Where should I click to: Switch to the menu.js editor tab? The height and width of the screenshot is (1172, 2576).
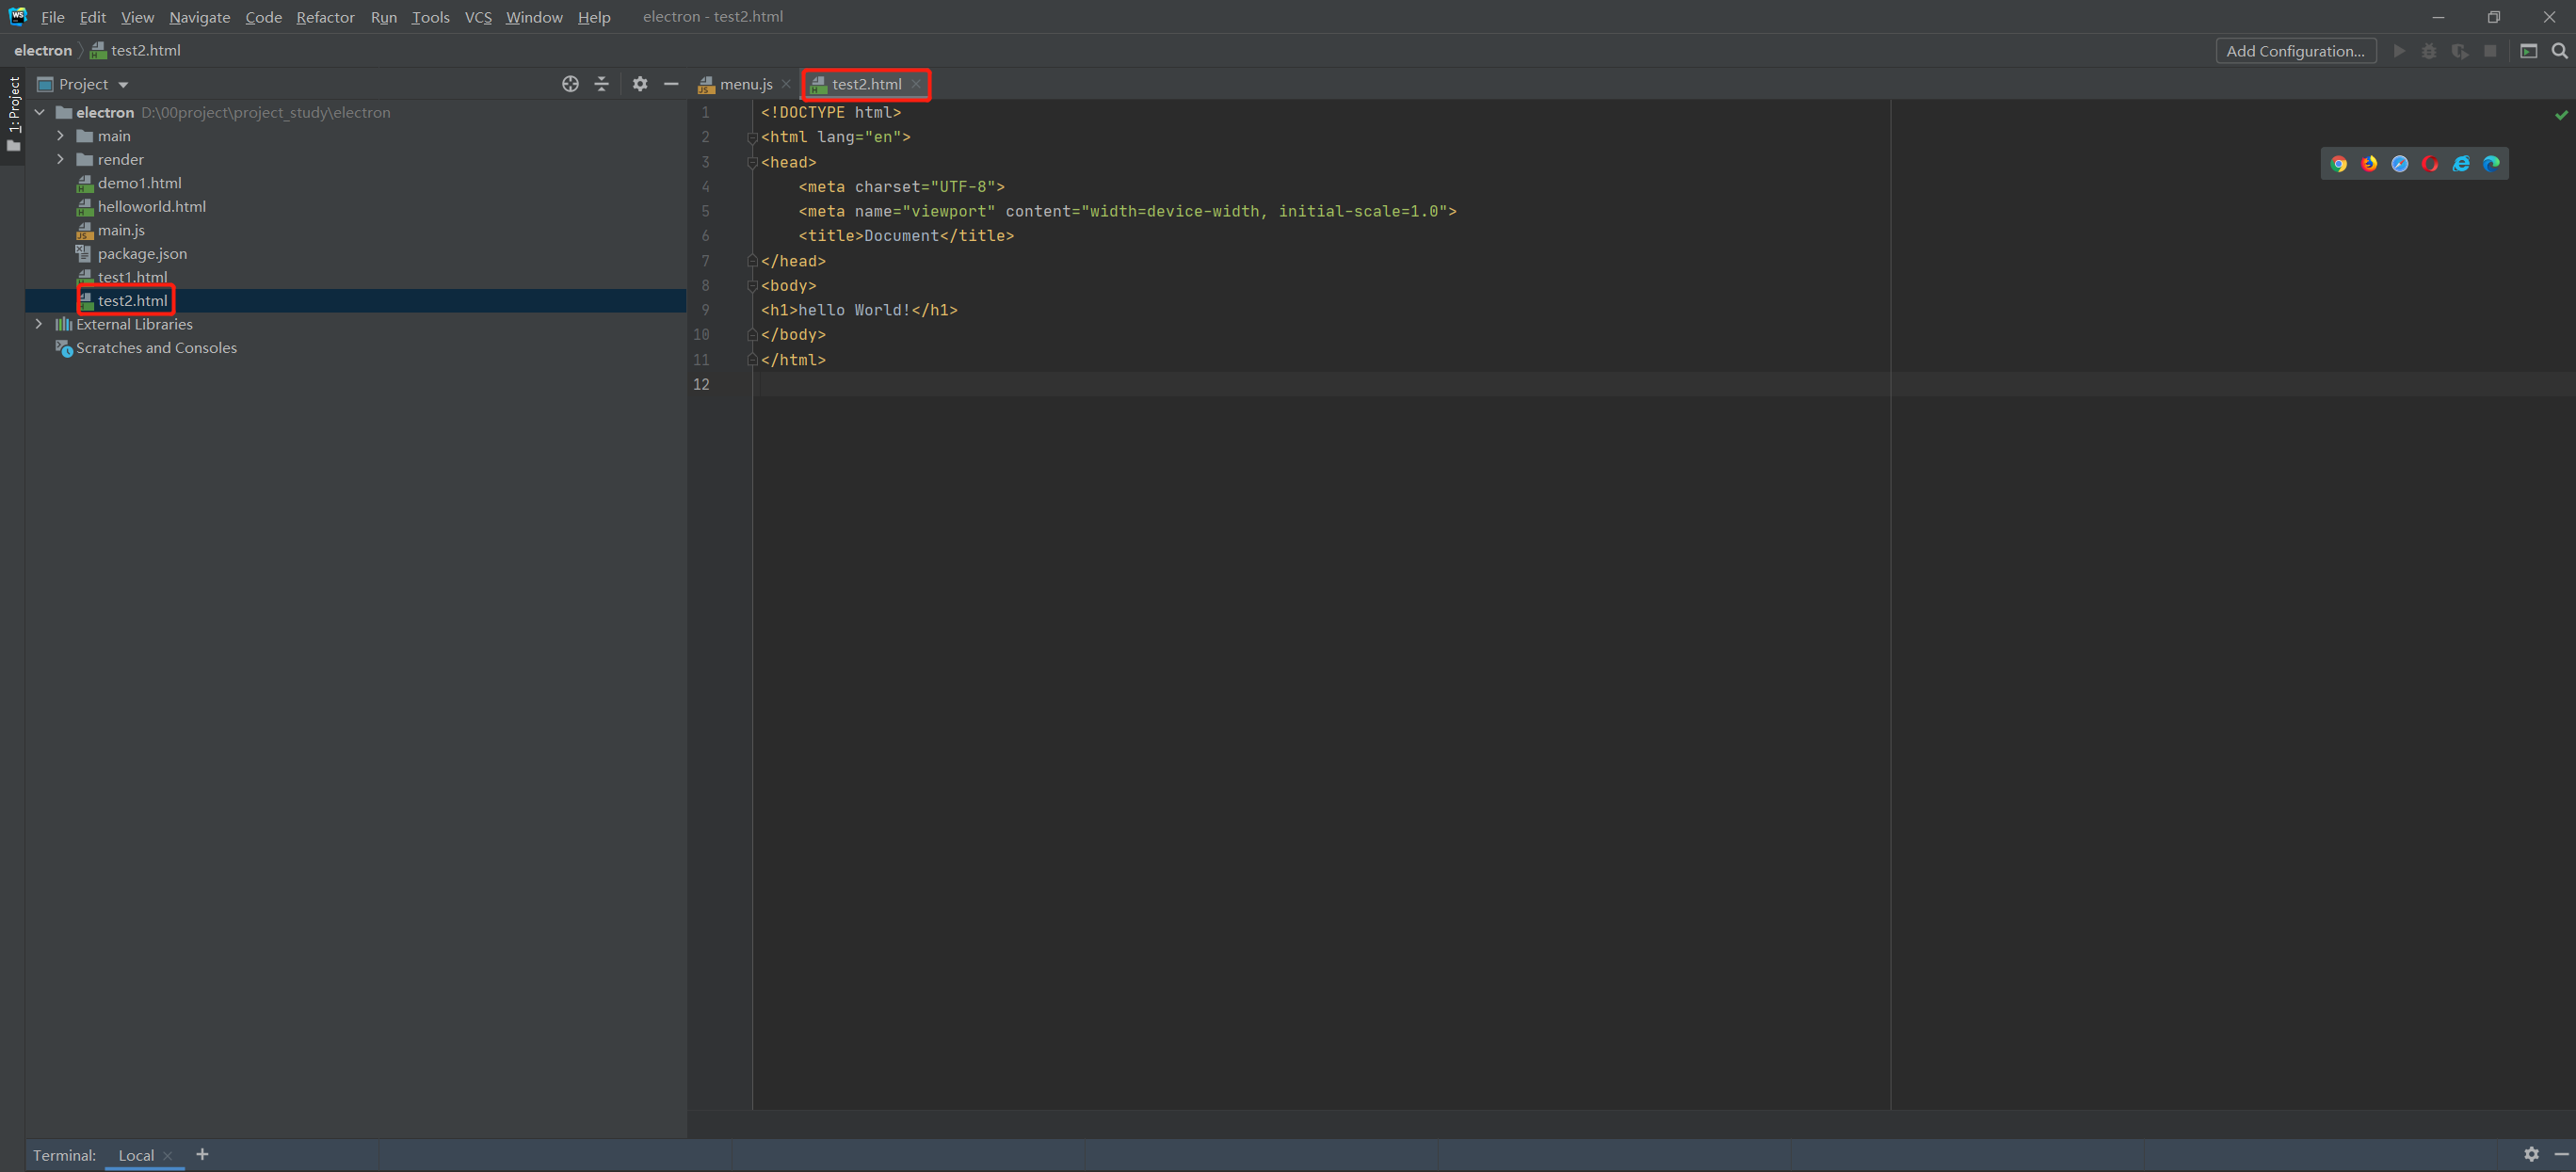745,84
